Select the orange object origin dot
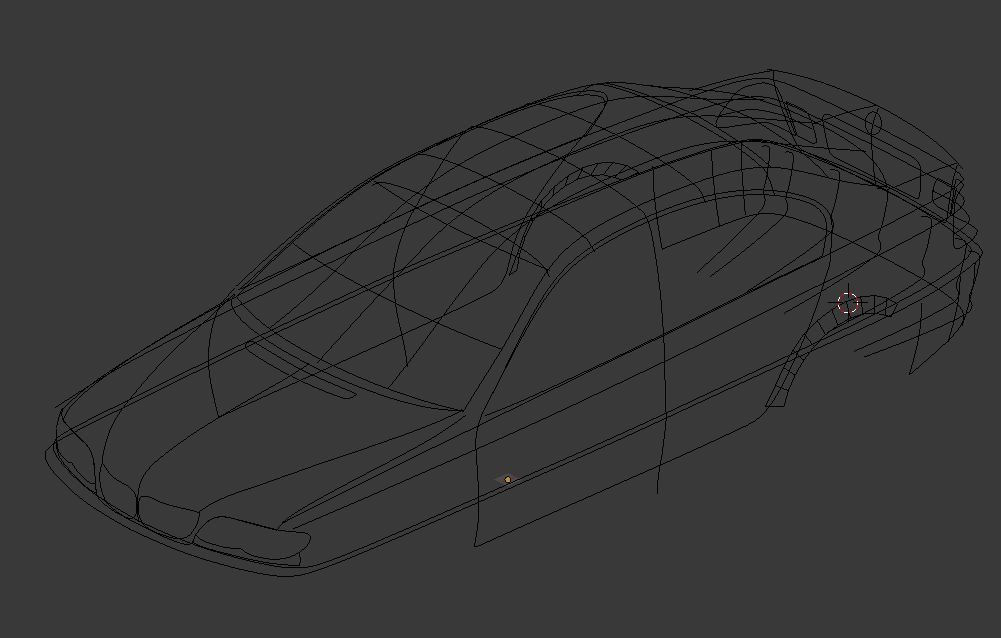 pos(508,480)
